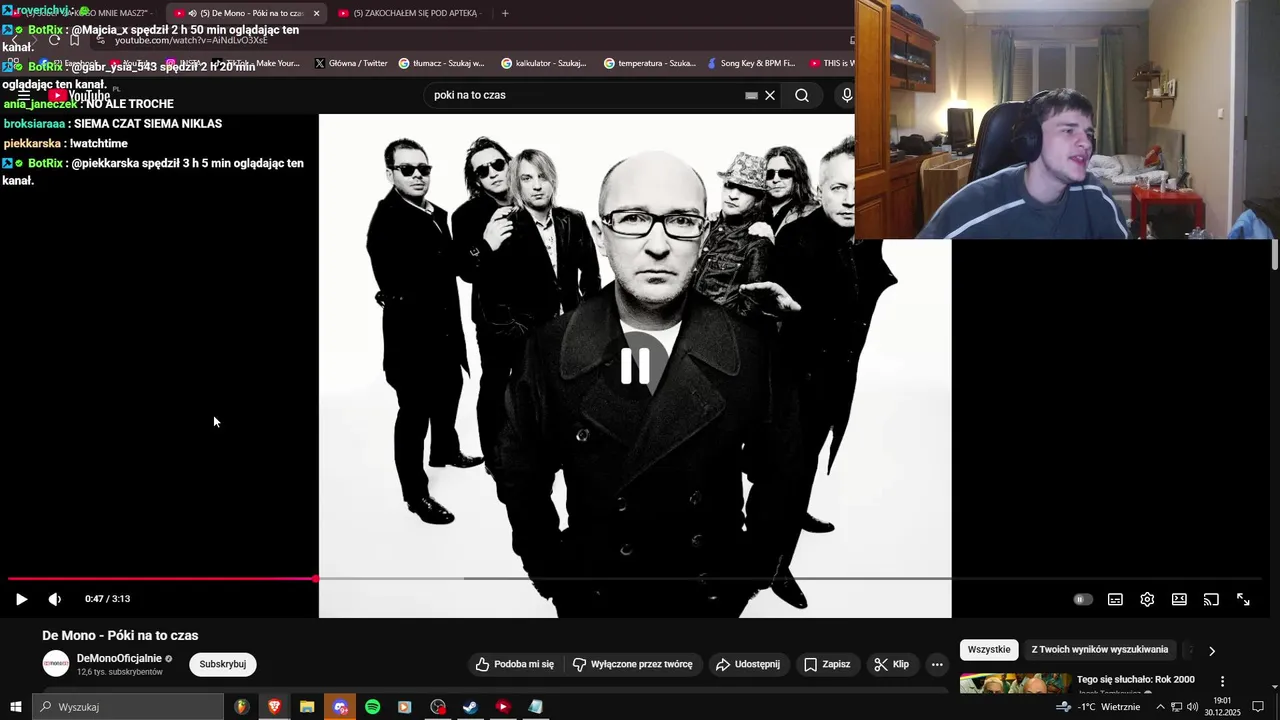
Task: Click the browser address bar URL
Action: tap(191, 40)
